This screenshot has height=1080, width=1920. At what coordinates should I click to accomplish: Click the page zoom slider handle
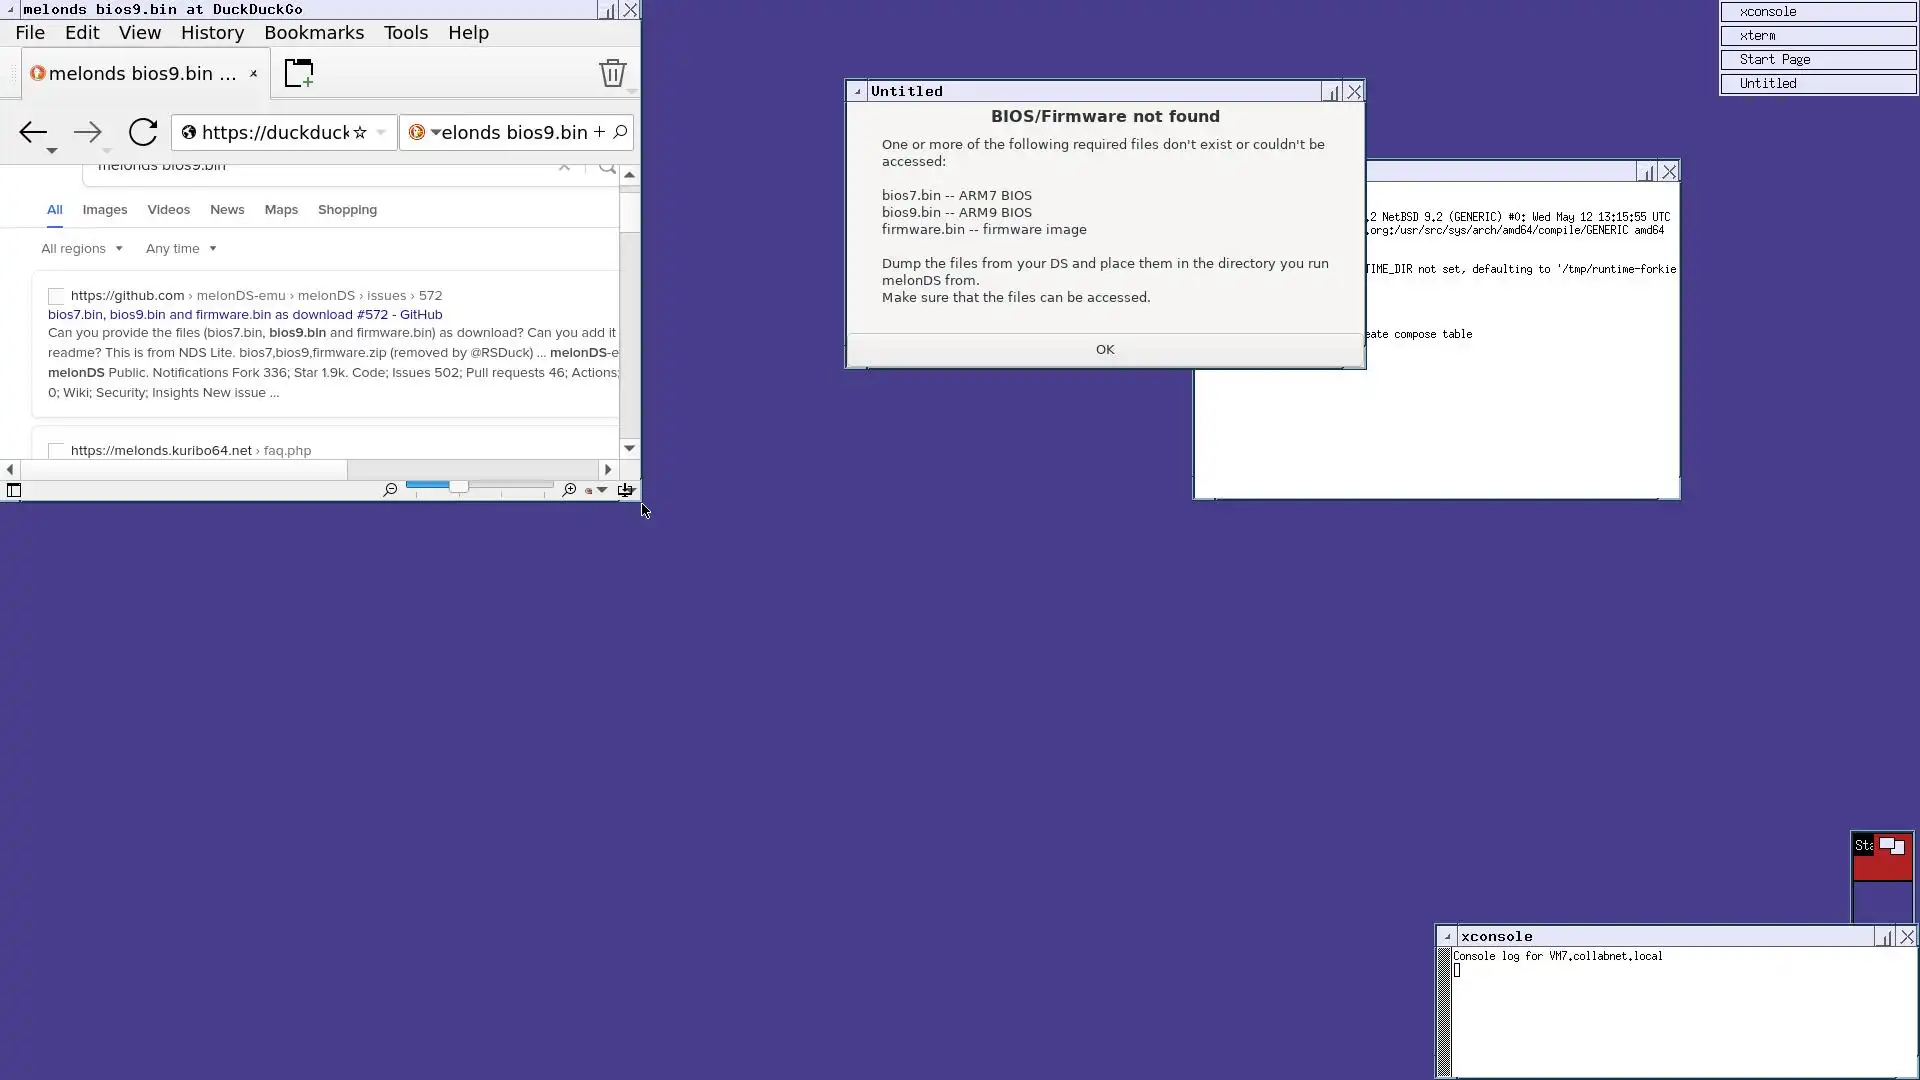coord(458,486)
